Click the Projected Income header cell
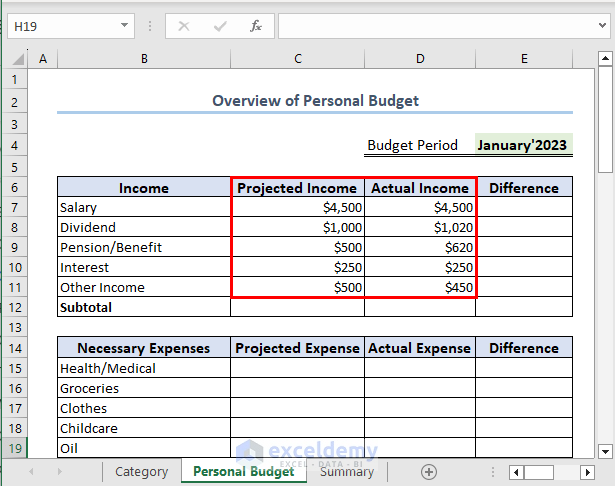615x486 pixels. [x=298, y=187]
